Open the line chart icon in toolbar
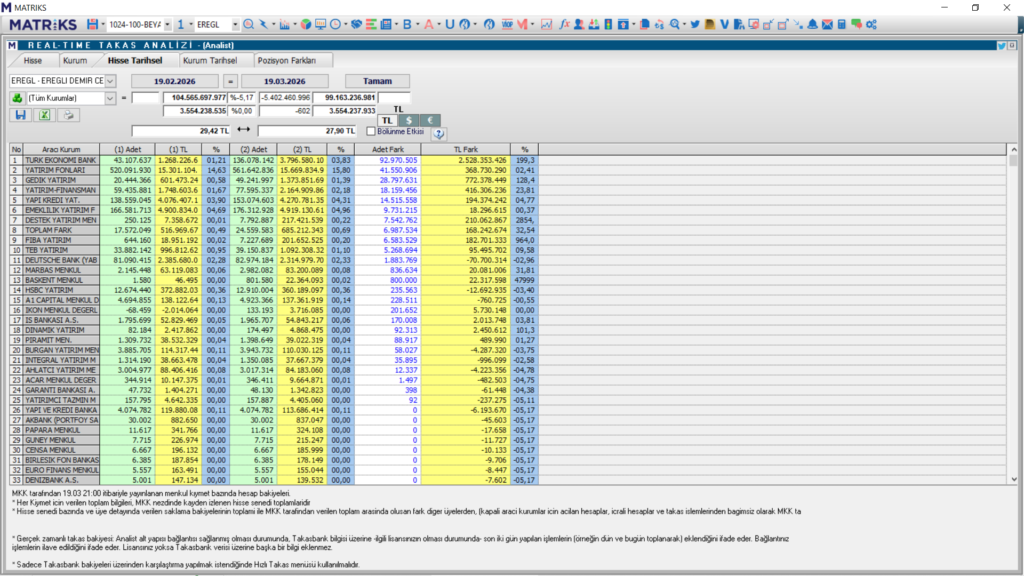Screen dimensions: 1024x576 [546, 24]
